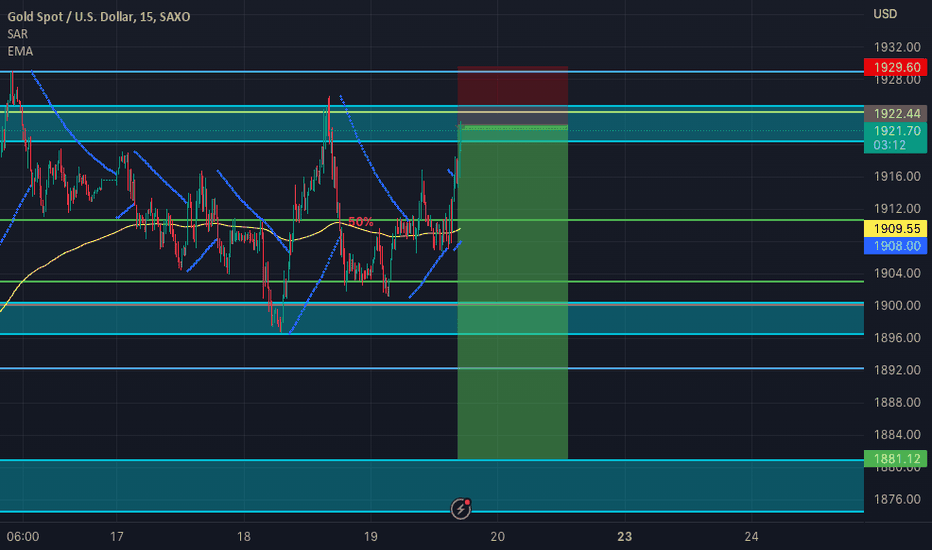Click the current price 1921.70 label
932x550 pixels.
coord(896,131)
